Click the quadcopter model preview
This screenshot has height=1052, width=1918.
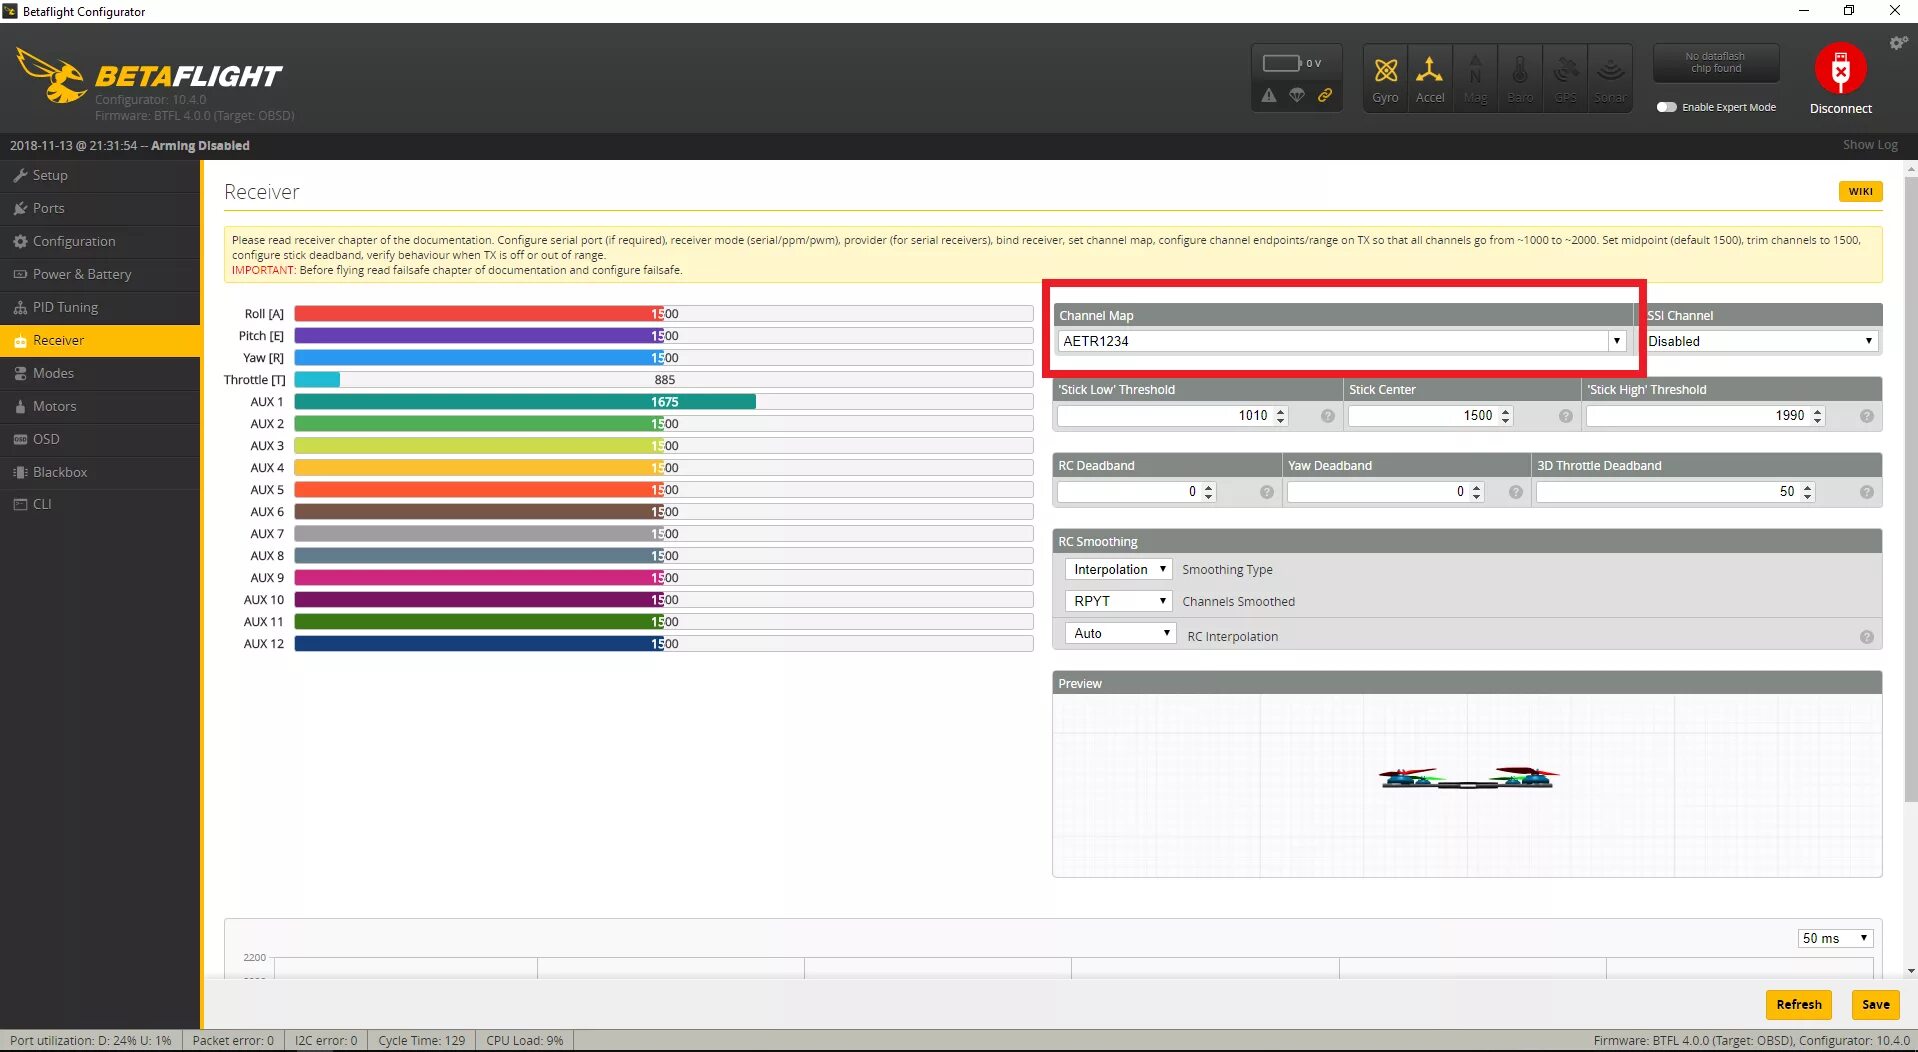click(x=1467, y=777)
